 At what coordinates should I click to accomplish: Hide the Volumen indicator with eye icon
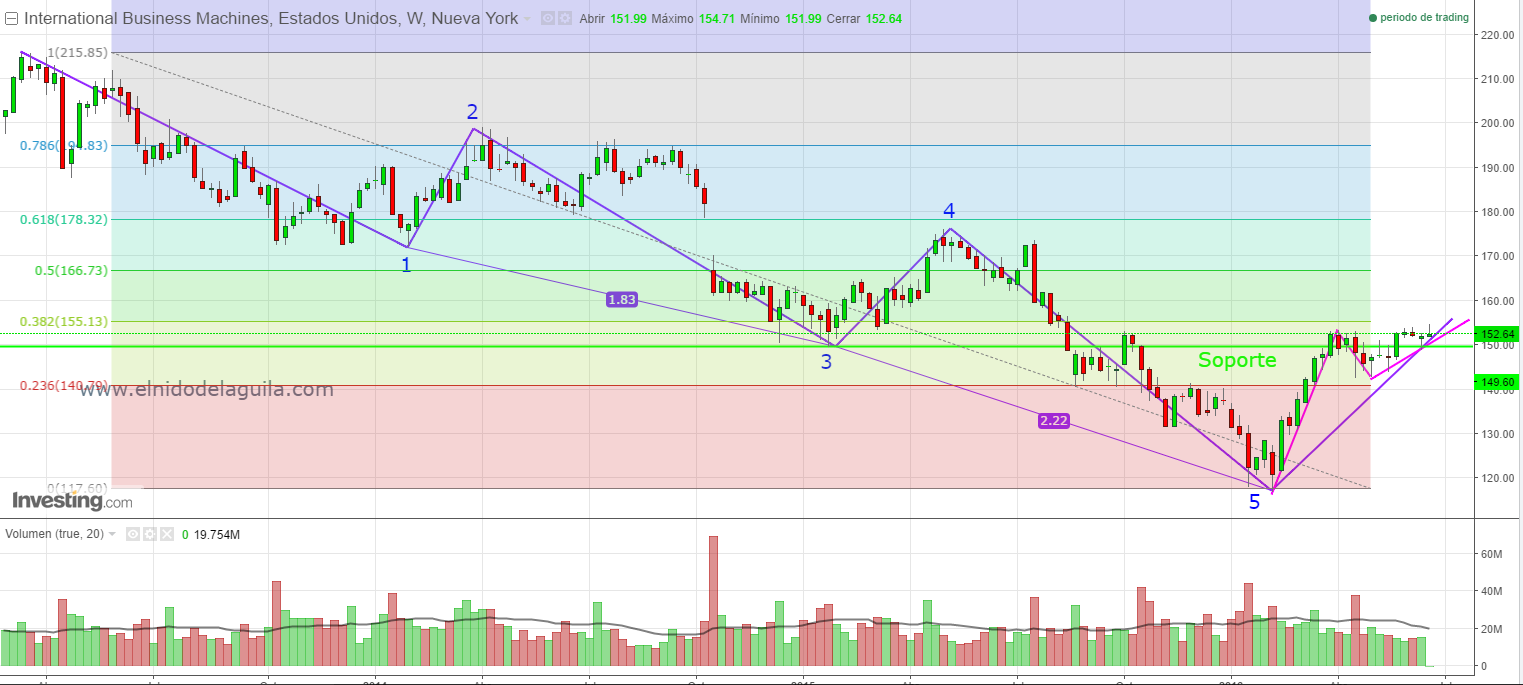coord(133,534)
